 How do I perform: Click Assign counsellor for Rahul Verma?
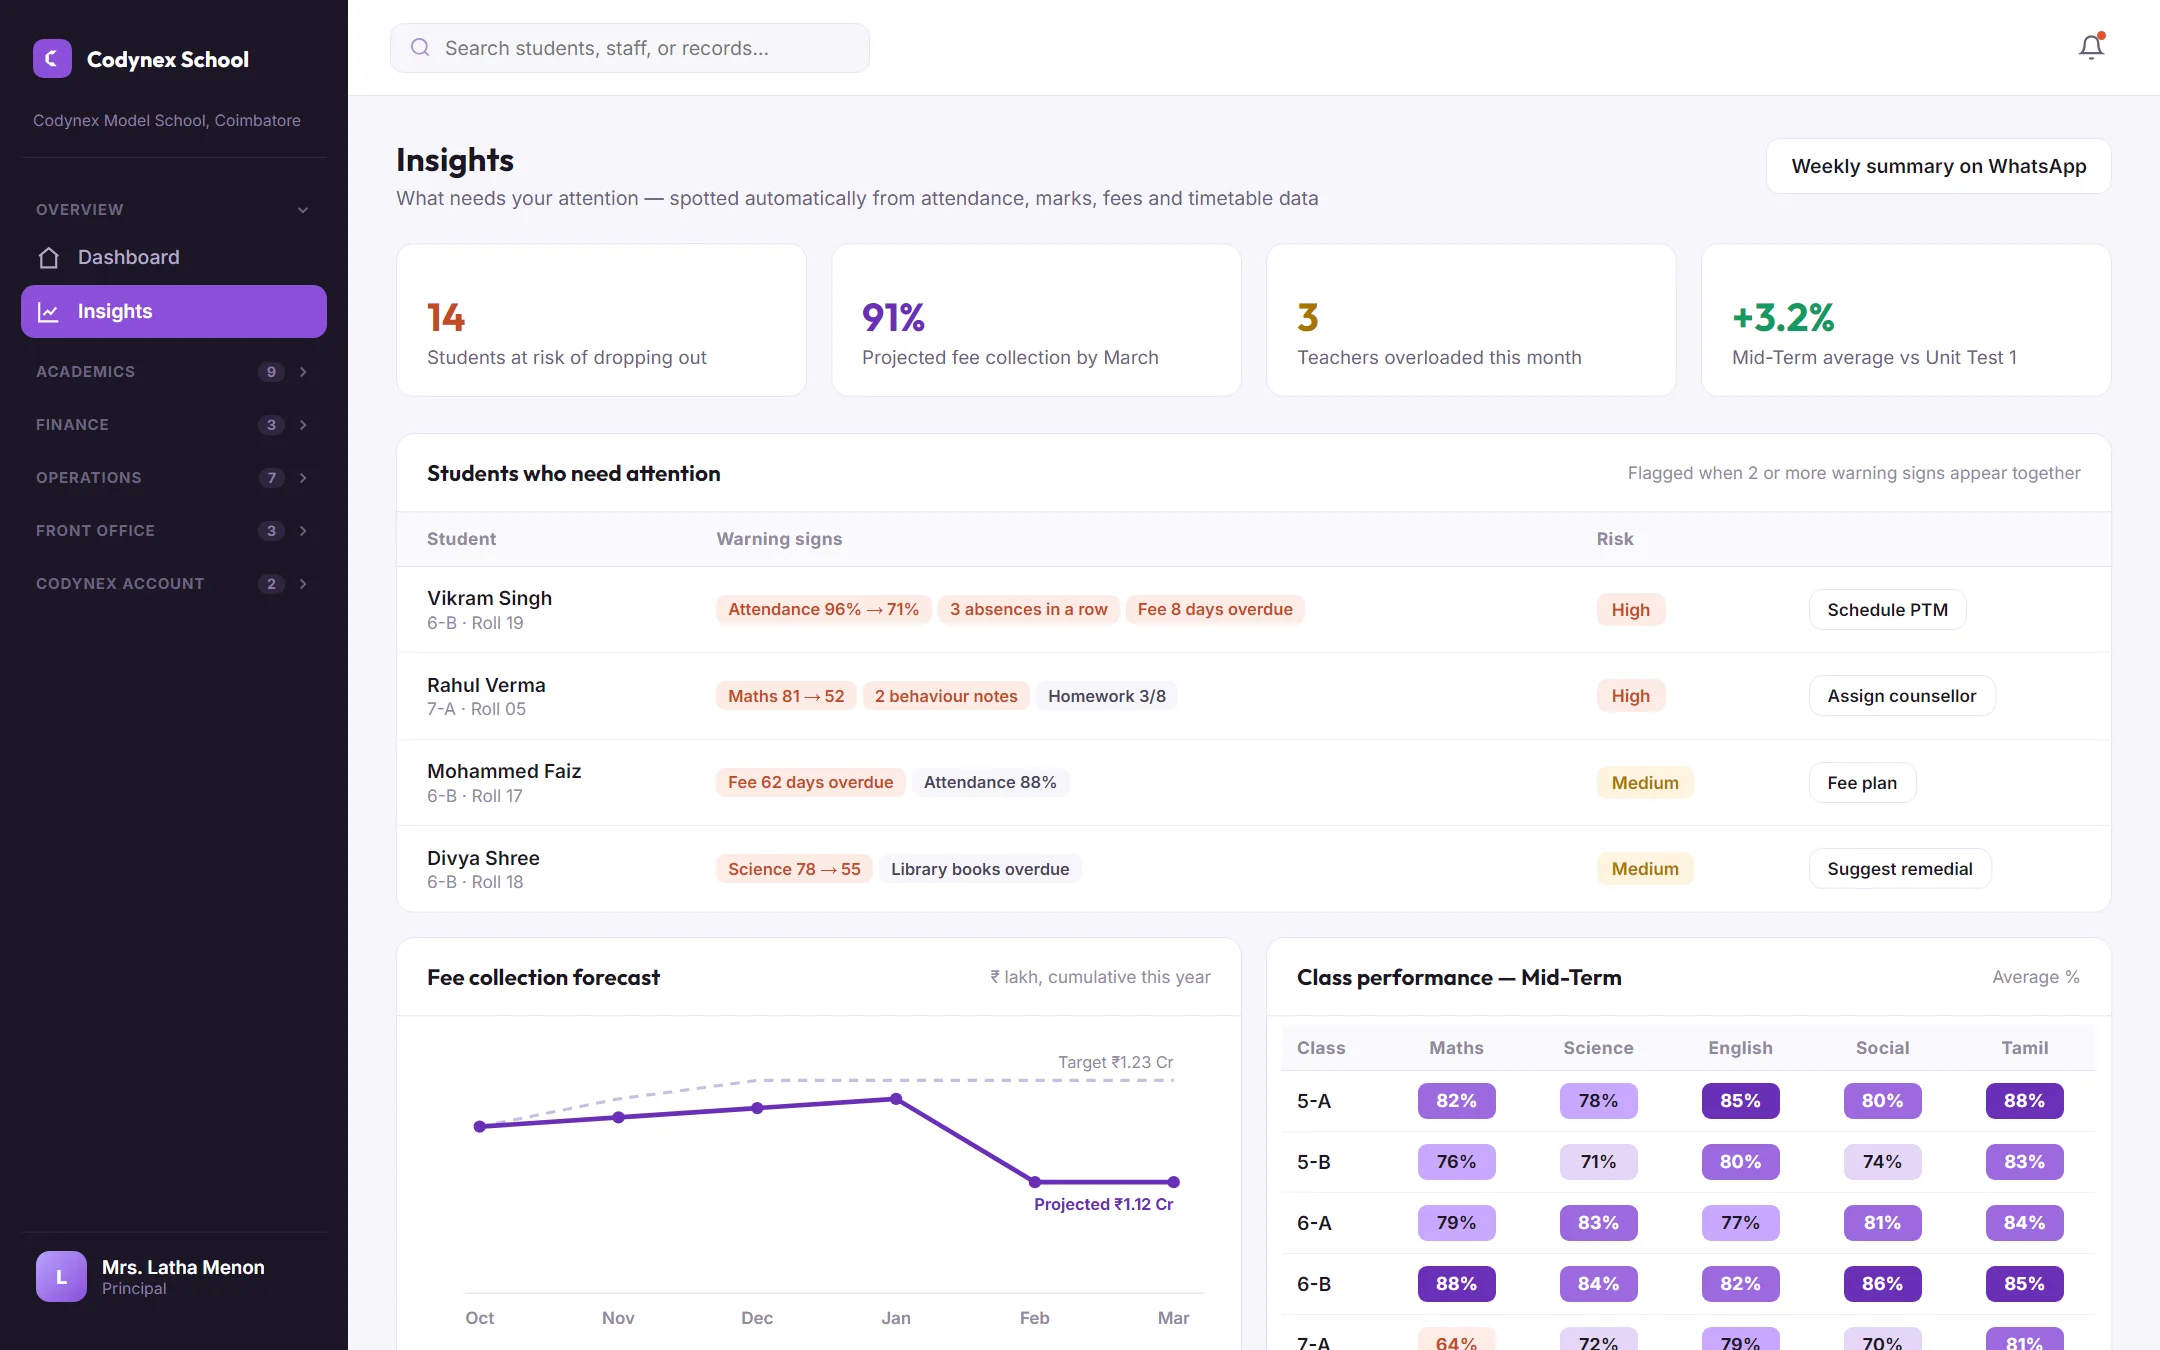click(1901, 696)
